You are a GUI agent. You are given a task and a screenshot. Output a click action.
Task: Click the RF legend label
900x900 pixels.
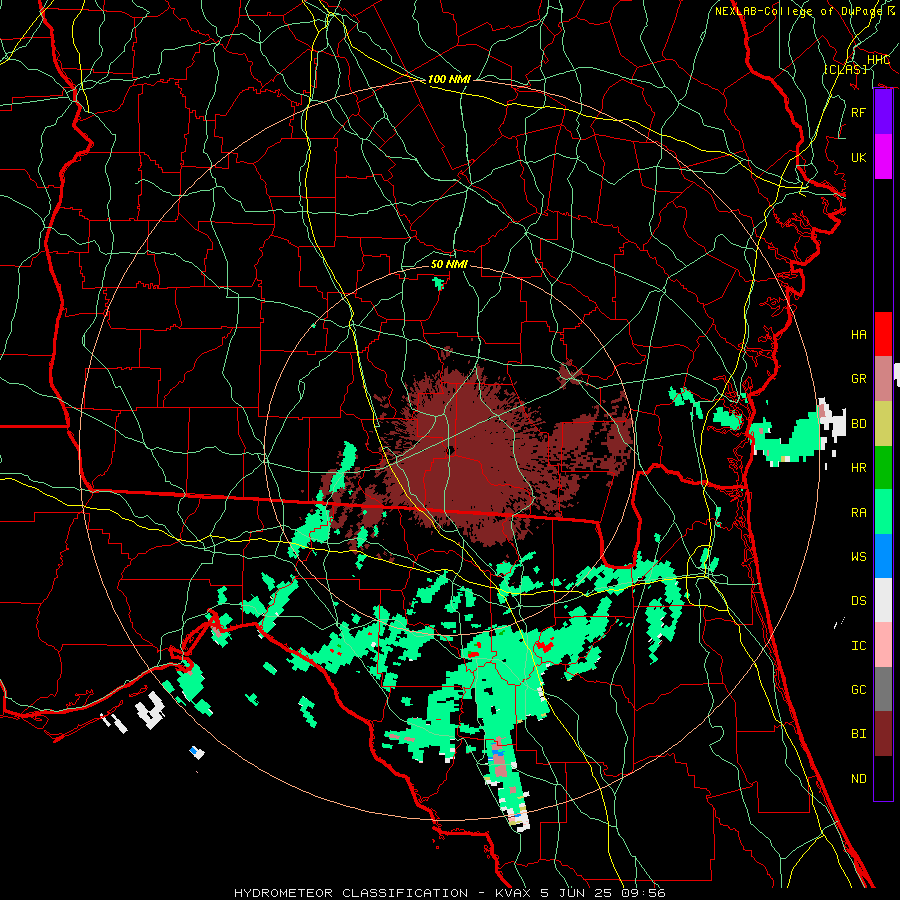859,112
